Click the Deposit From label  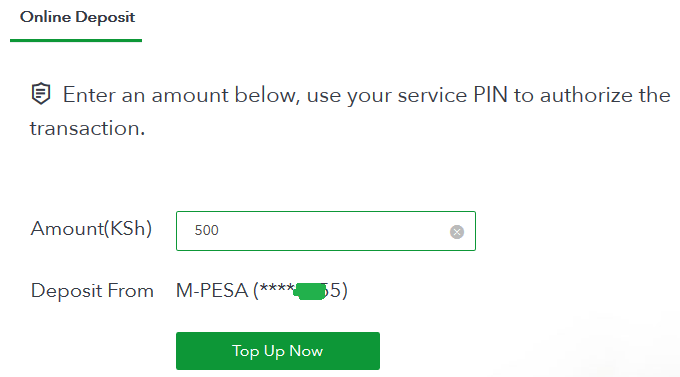pyautogui.click(x=92, y=291)
